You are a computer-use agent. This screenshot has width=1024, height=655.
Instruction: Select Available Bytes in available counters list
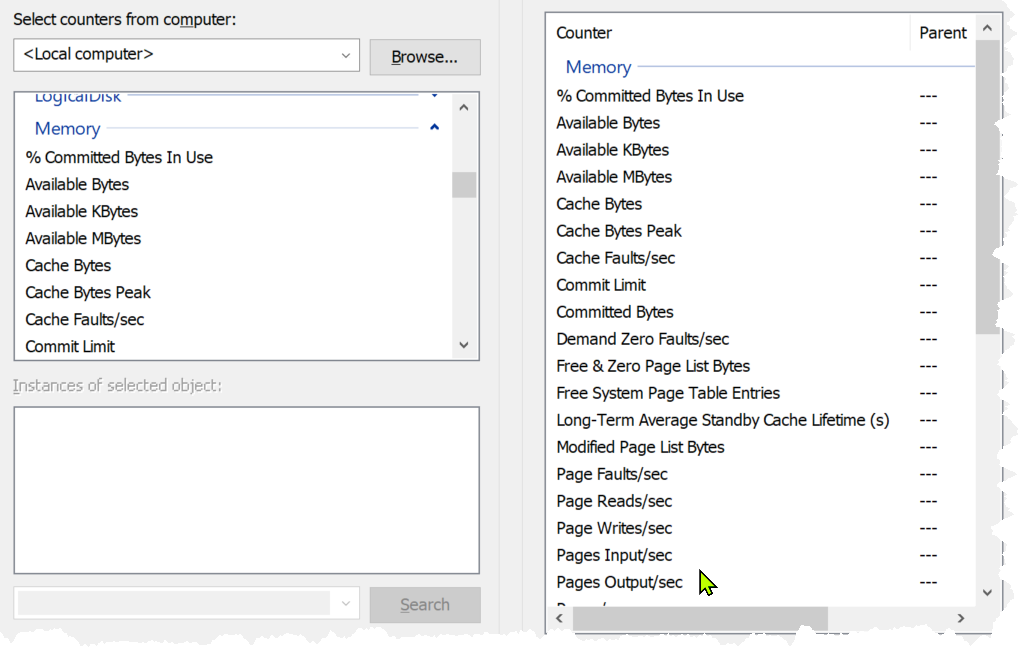(77, 185)
